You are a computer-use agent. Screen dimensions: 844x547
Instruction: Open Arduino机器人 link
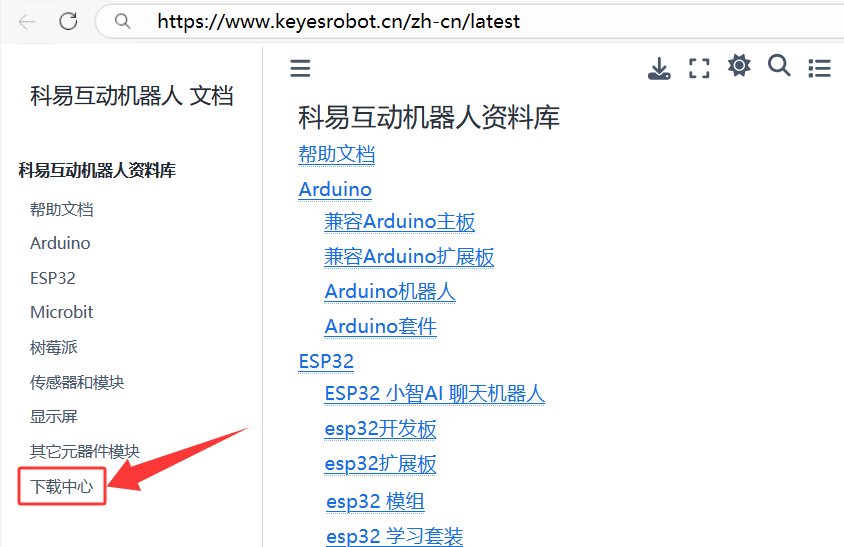pyautogui.click(x=390, y=292)
